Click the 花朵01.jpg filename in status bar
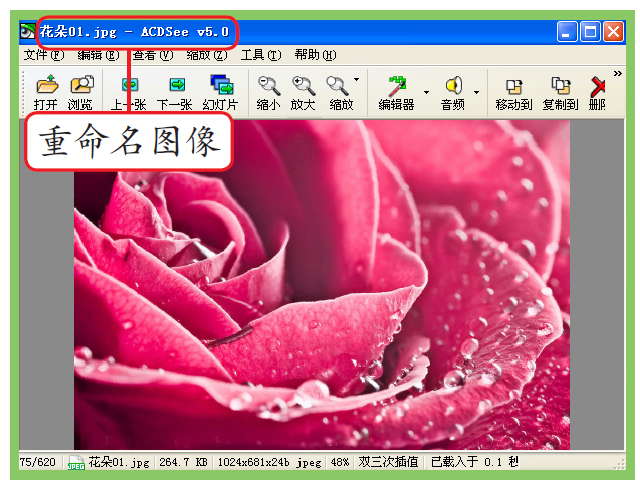The width and height of the screenshot is (640, 487). pyautogui.click(x=118, y=463)
